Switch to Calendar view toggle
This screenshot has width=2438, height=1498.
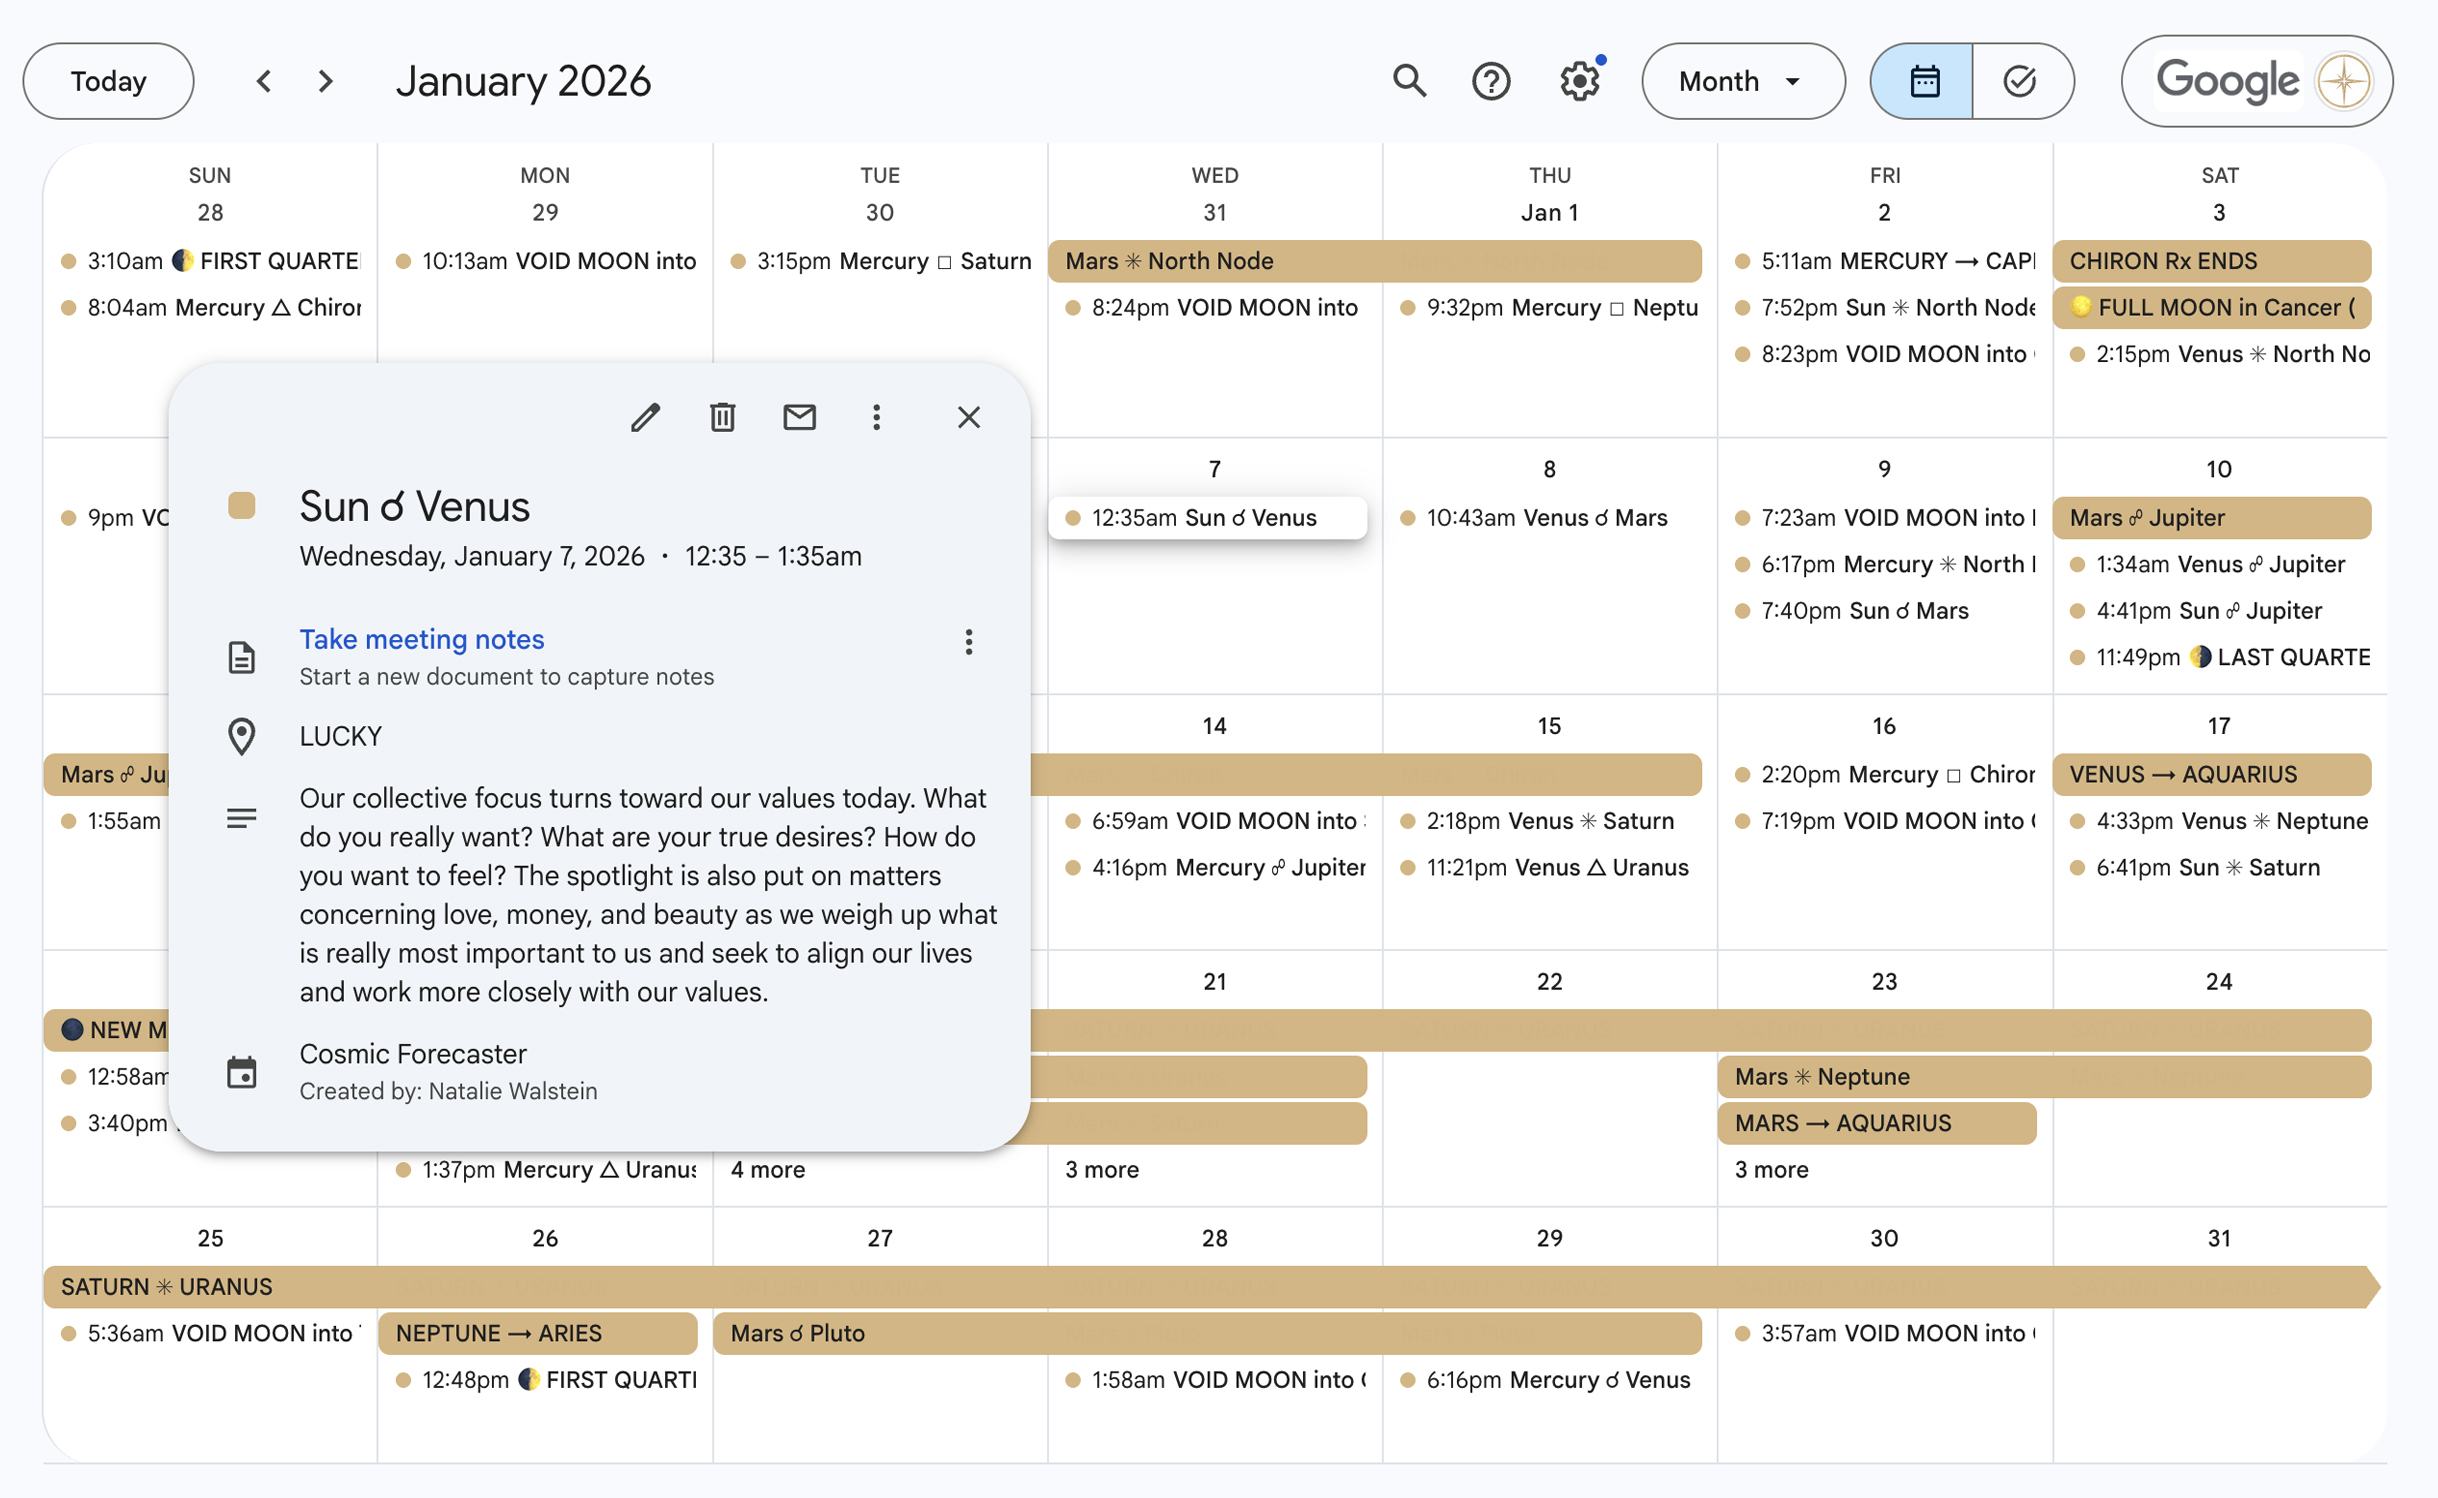point(1922,81)
